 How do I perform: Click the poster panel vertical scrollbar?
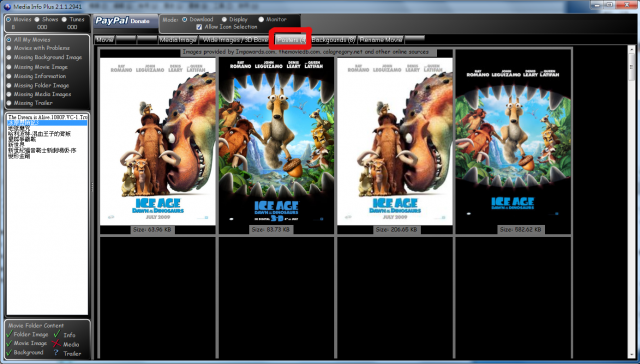pos(632,202)
